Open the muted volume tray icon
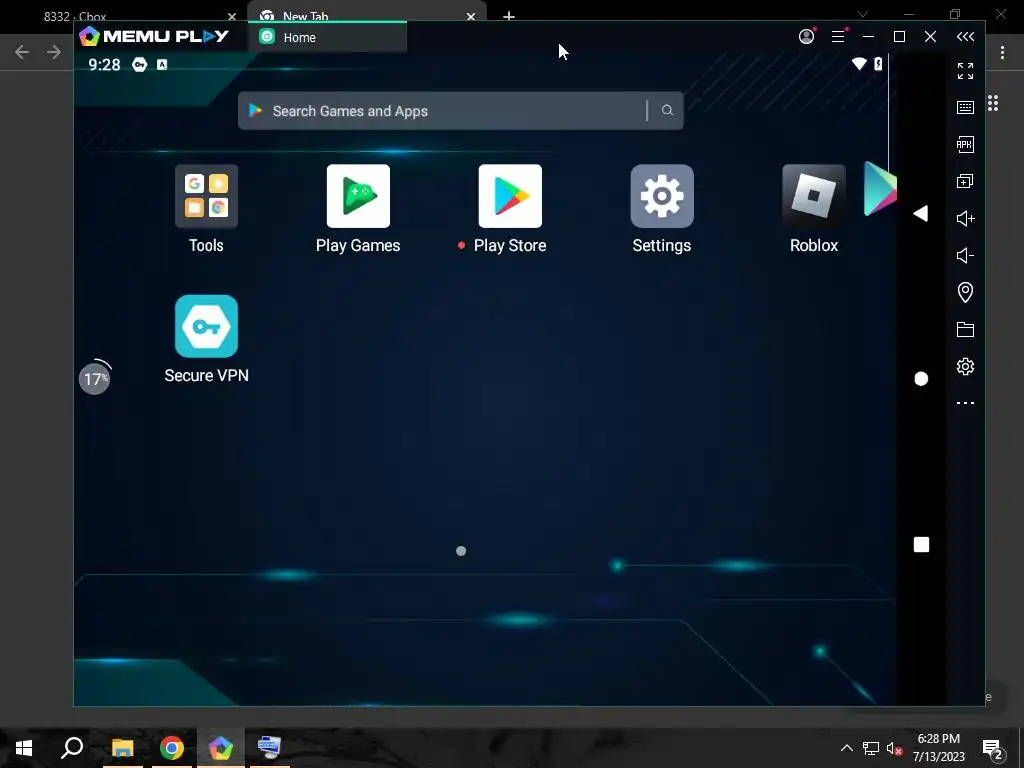This screenshot has width=1024, height=768. pyautogui.click(x=894, y=748)
